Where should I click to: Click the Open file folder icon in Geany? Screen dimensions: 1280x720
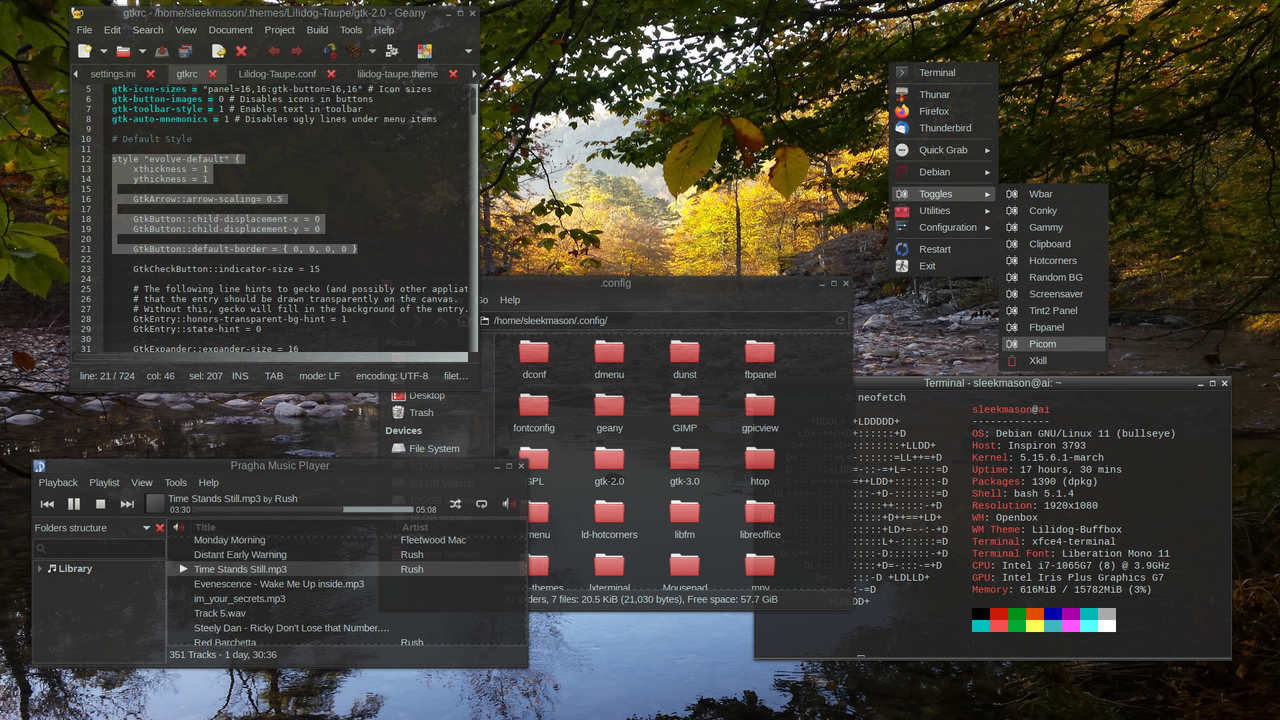[123, 51]
